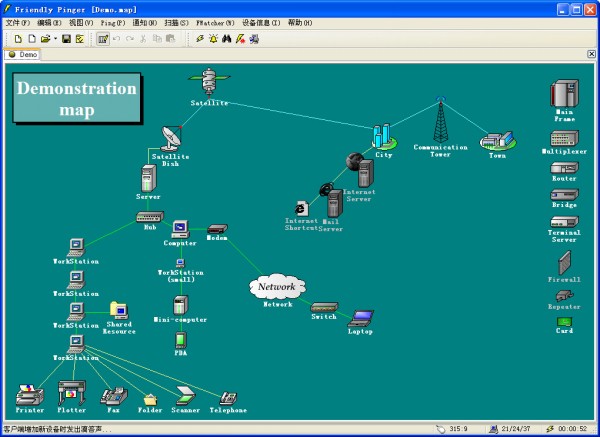
Task: Toggle the edit mode toolbar button
Action: click(x=102, y=39)
